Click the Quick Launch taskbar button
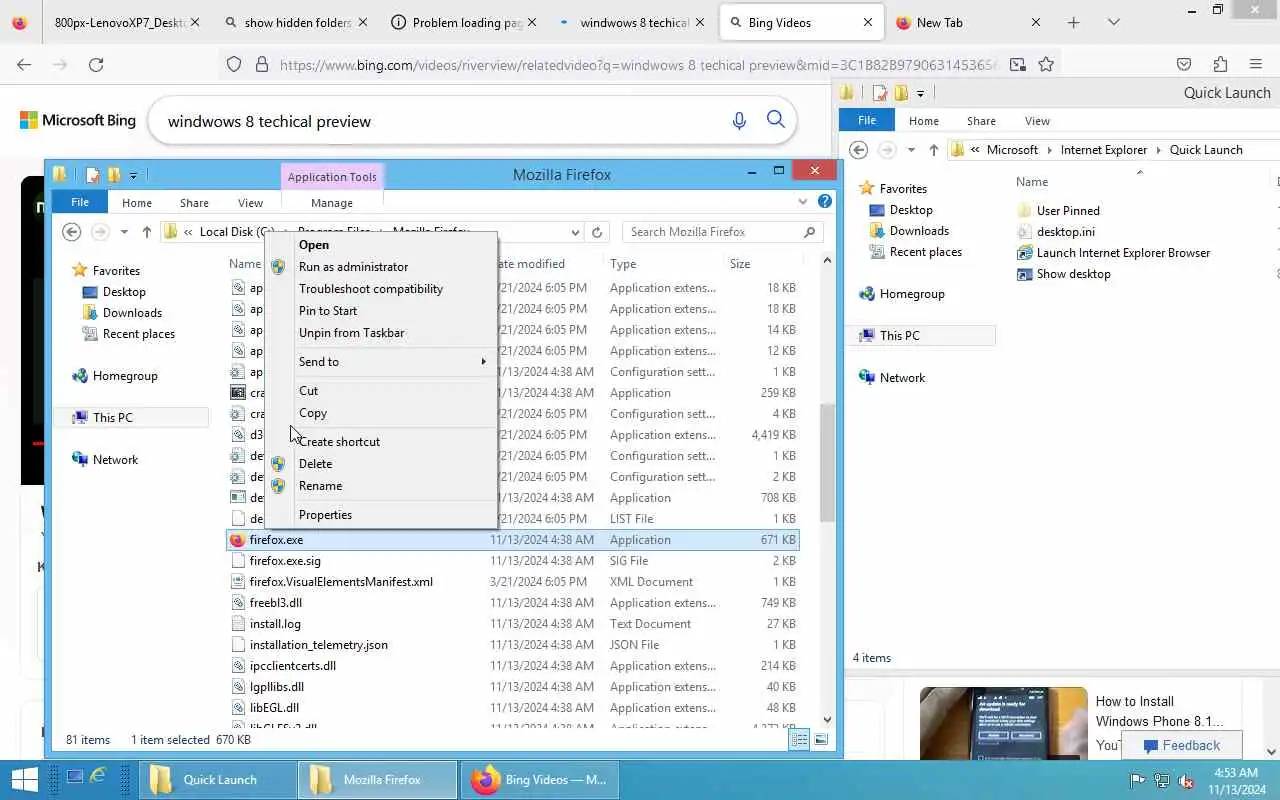Image resolution: width=1280 pixels, height=800 pixels. point(220,779)
